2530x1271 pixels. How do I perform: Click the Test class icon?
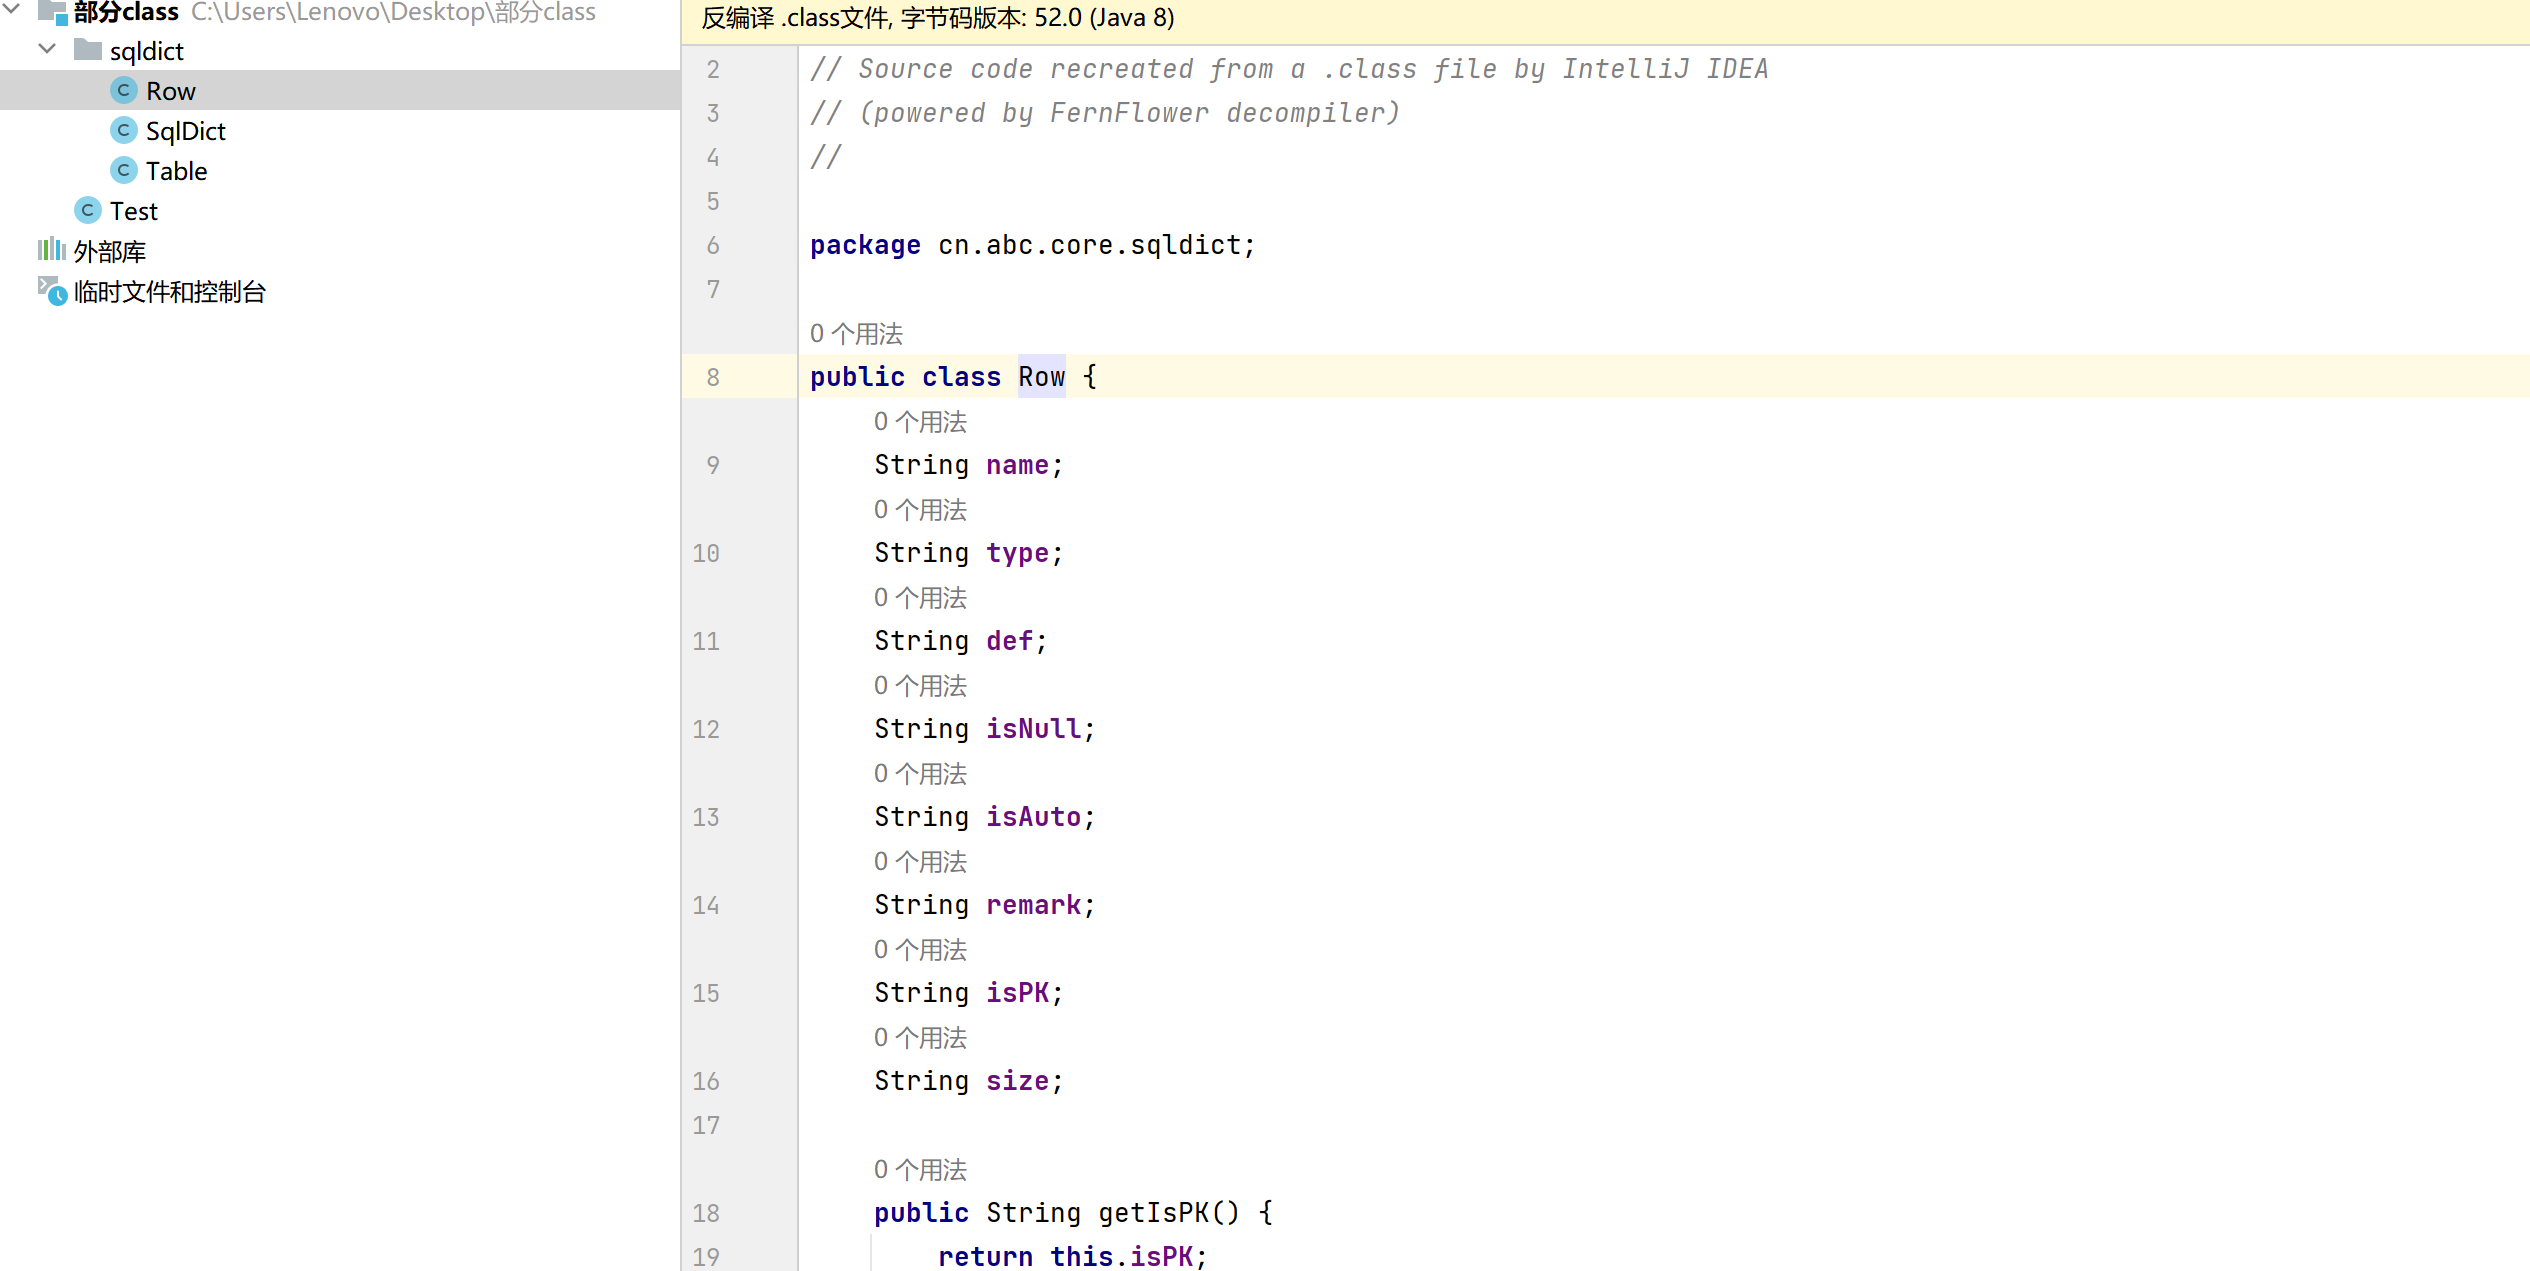(x=88, y=211)
